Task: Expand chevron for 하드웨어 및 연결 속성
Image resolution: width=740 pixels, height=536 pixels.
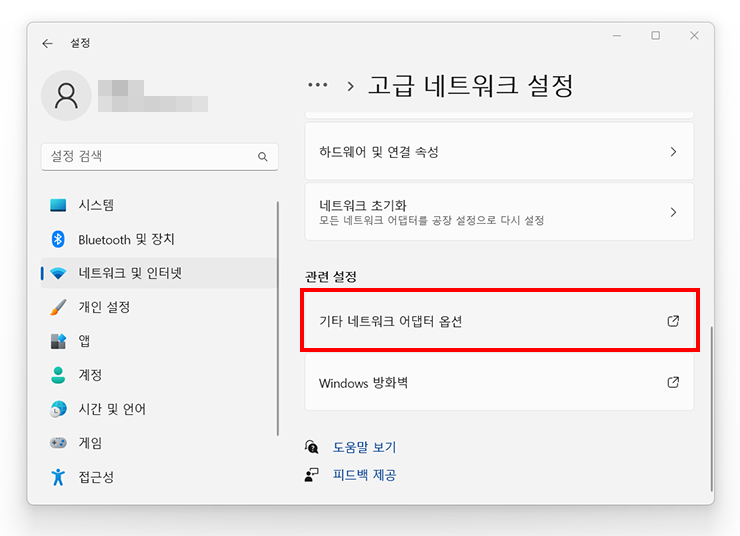Action: click(673, 152)
